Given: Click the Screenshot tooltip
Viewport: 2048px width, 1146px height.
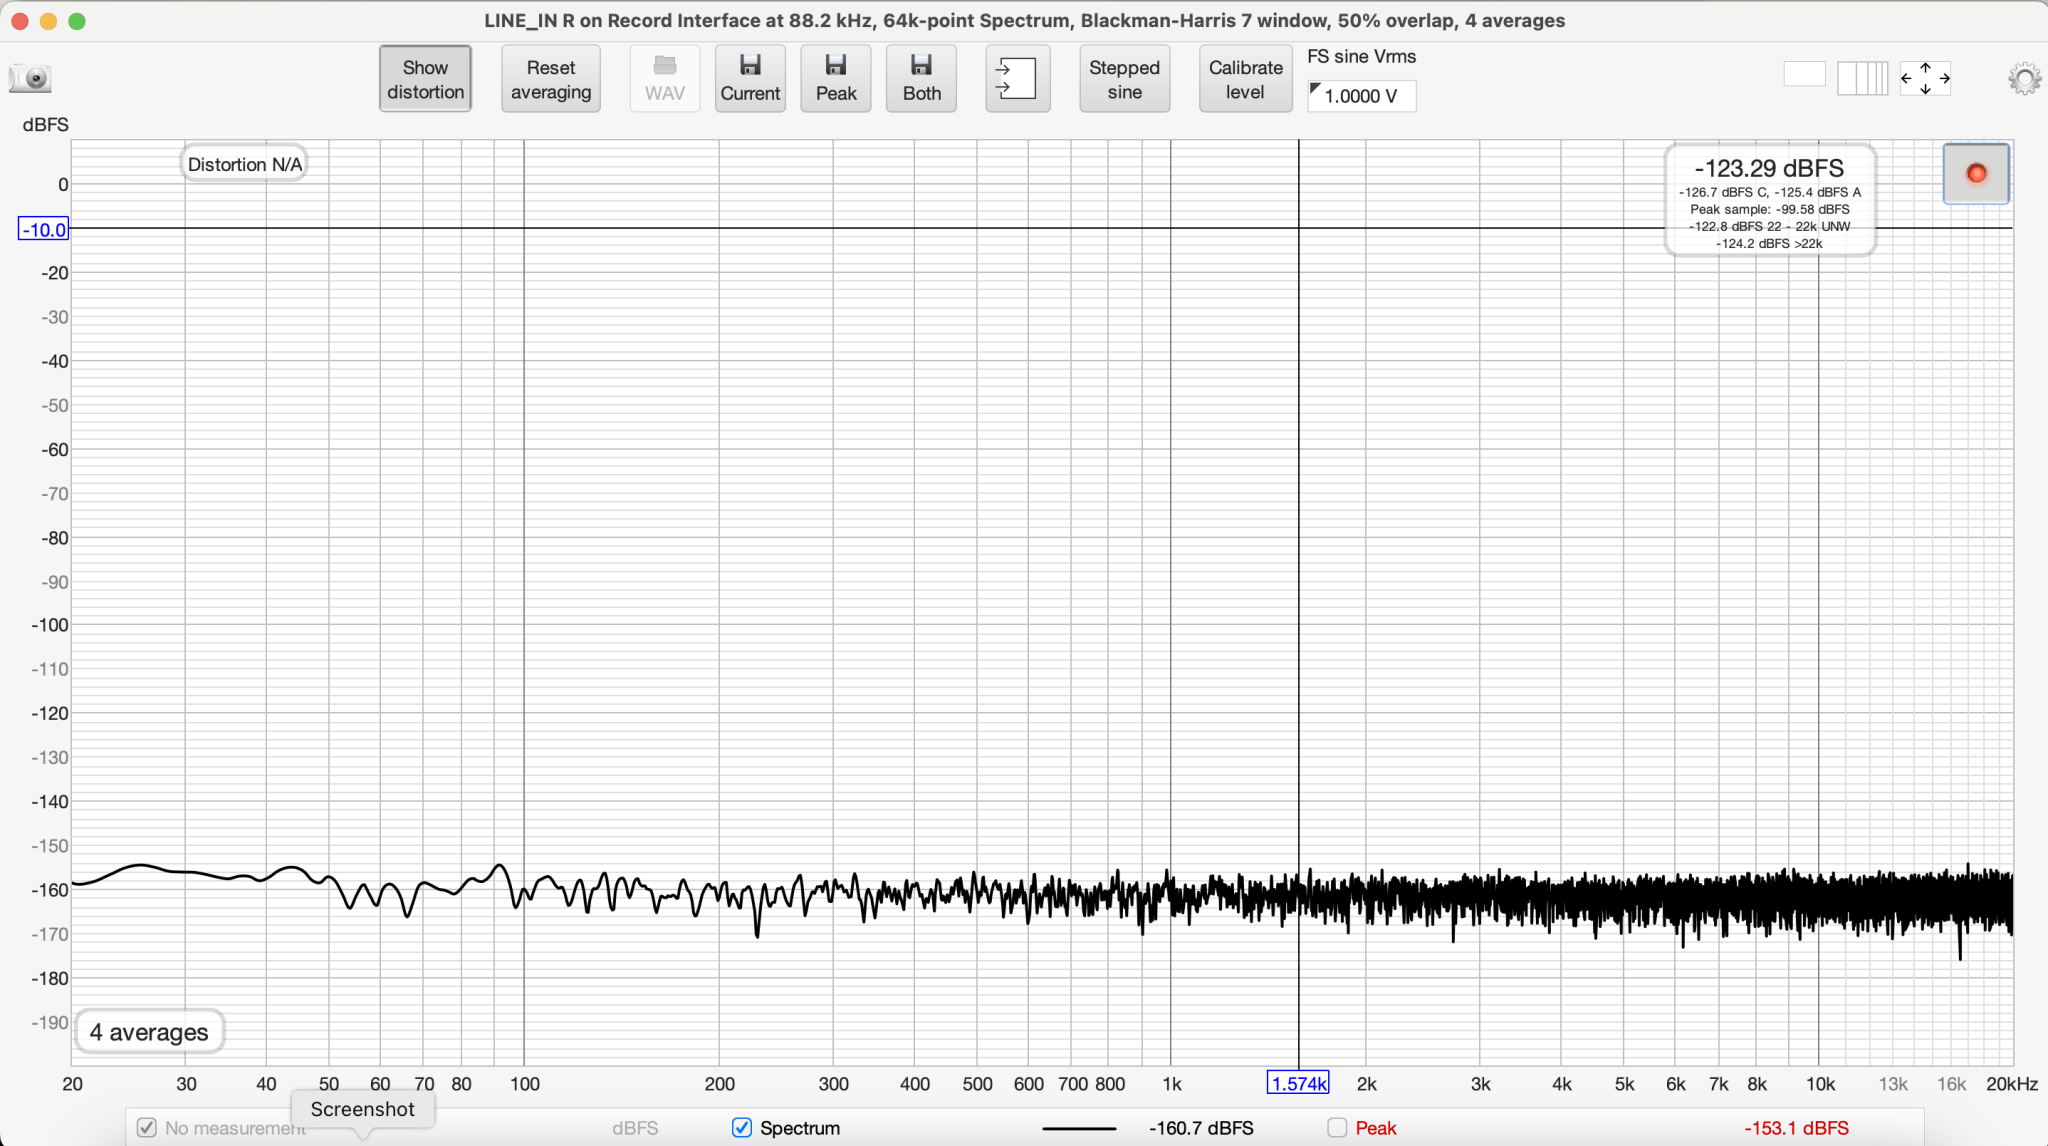Looking at the screenshot, I should point(362,1109).
